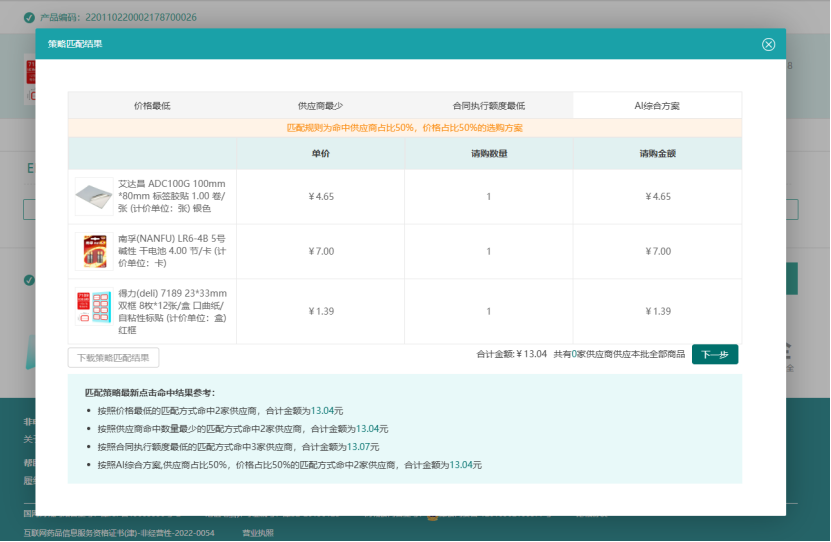Image resolution: width=831 pixels, height=542 pixels.
Task: Click the supplier count 0 in summary
Action: pos(574,354)
